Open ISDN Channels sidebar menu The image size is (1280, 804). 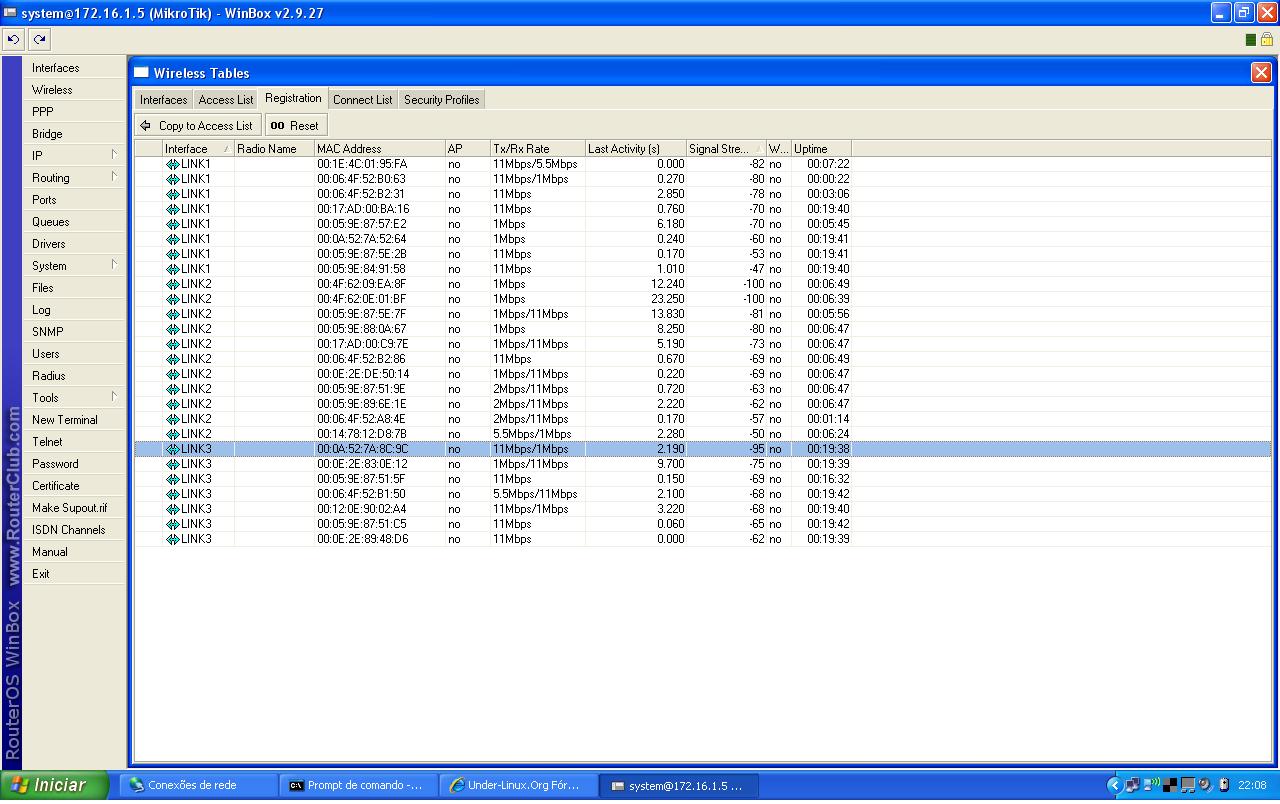pos(75,530)
